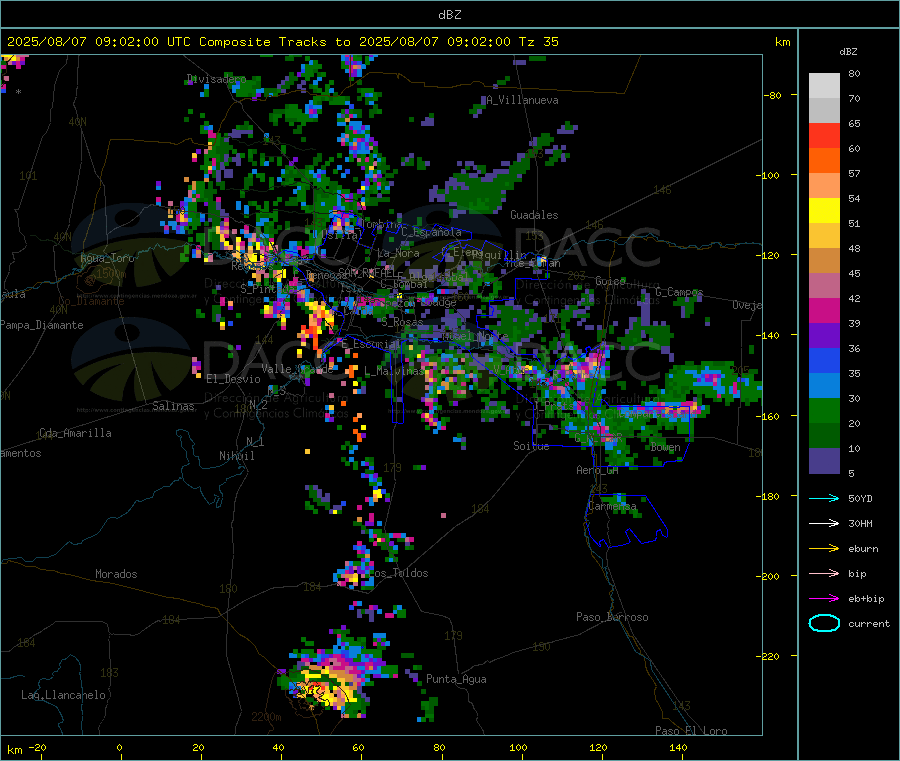Click the -80 km tick on vertical axis
Screen dimensions: 900x761
point(772,95)
